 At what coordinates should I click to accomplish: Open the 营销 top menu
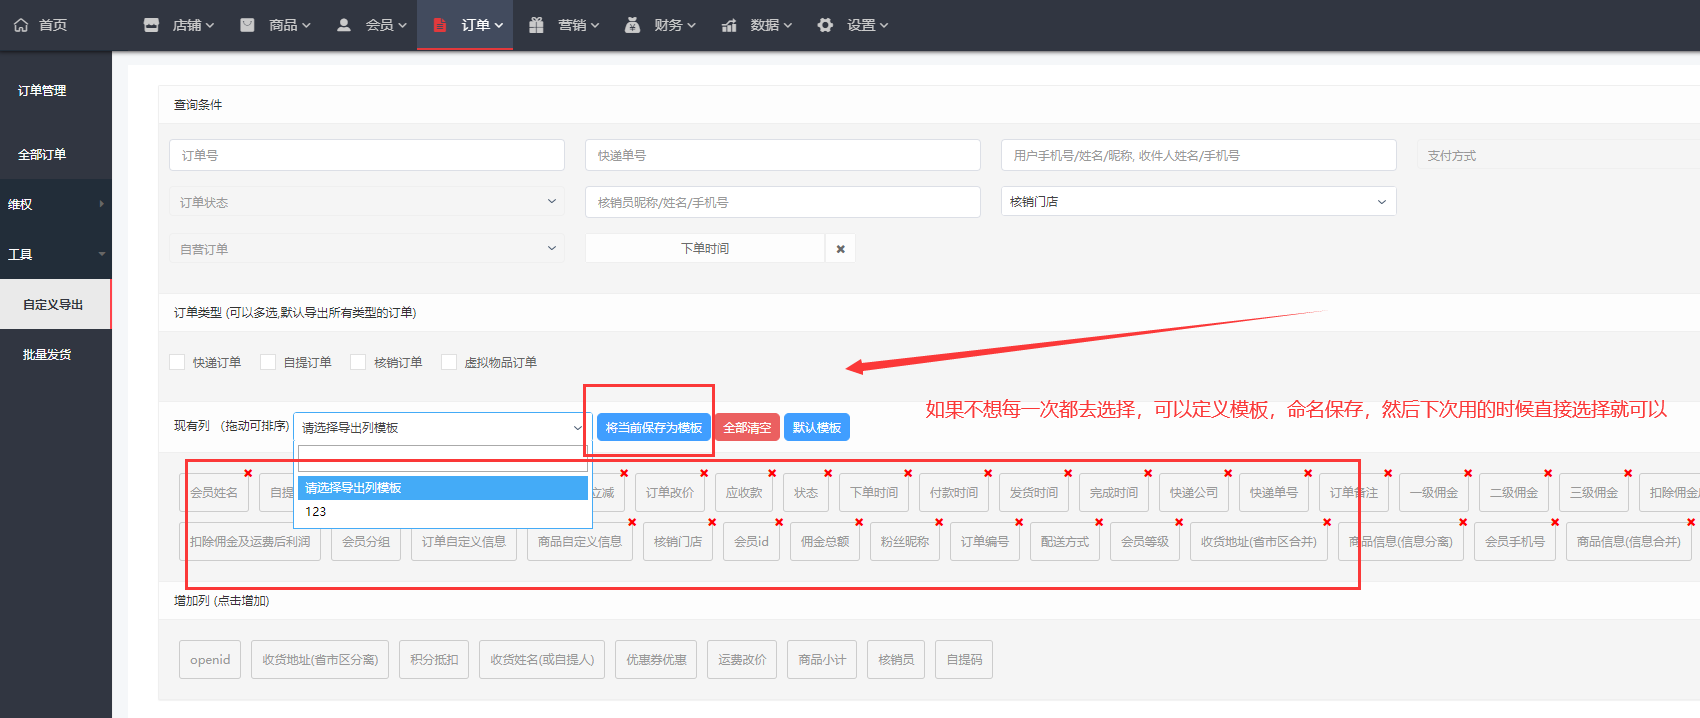(564, 25)
